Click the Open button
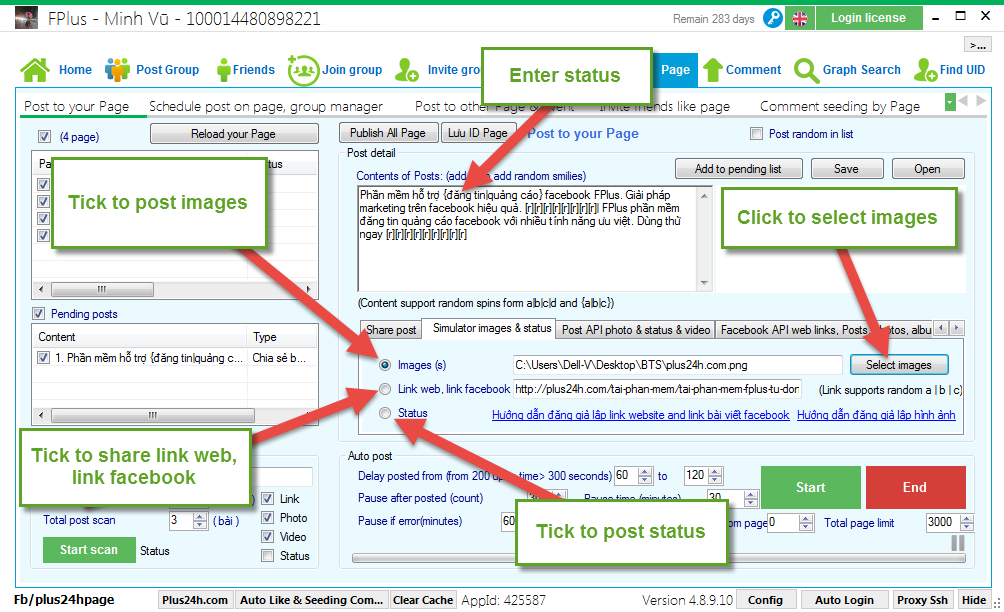The height and width of the screenshot is (612, 1004). [927, 169]
